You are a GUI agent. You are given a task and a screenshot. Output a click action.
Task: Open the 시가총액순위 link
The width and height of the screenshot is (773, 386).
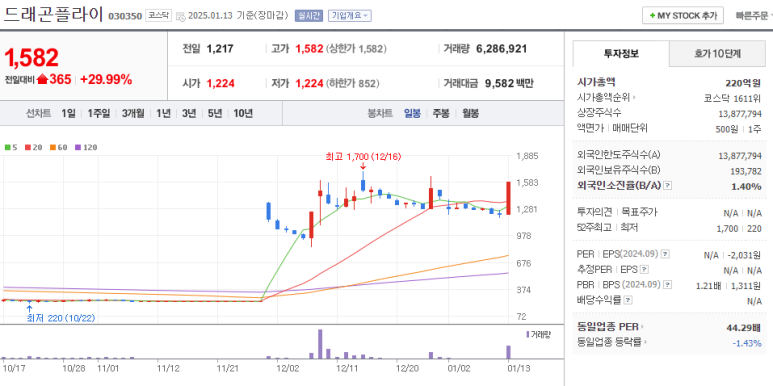coord(606,97)
